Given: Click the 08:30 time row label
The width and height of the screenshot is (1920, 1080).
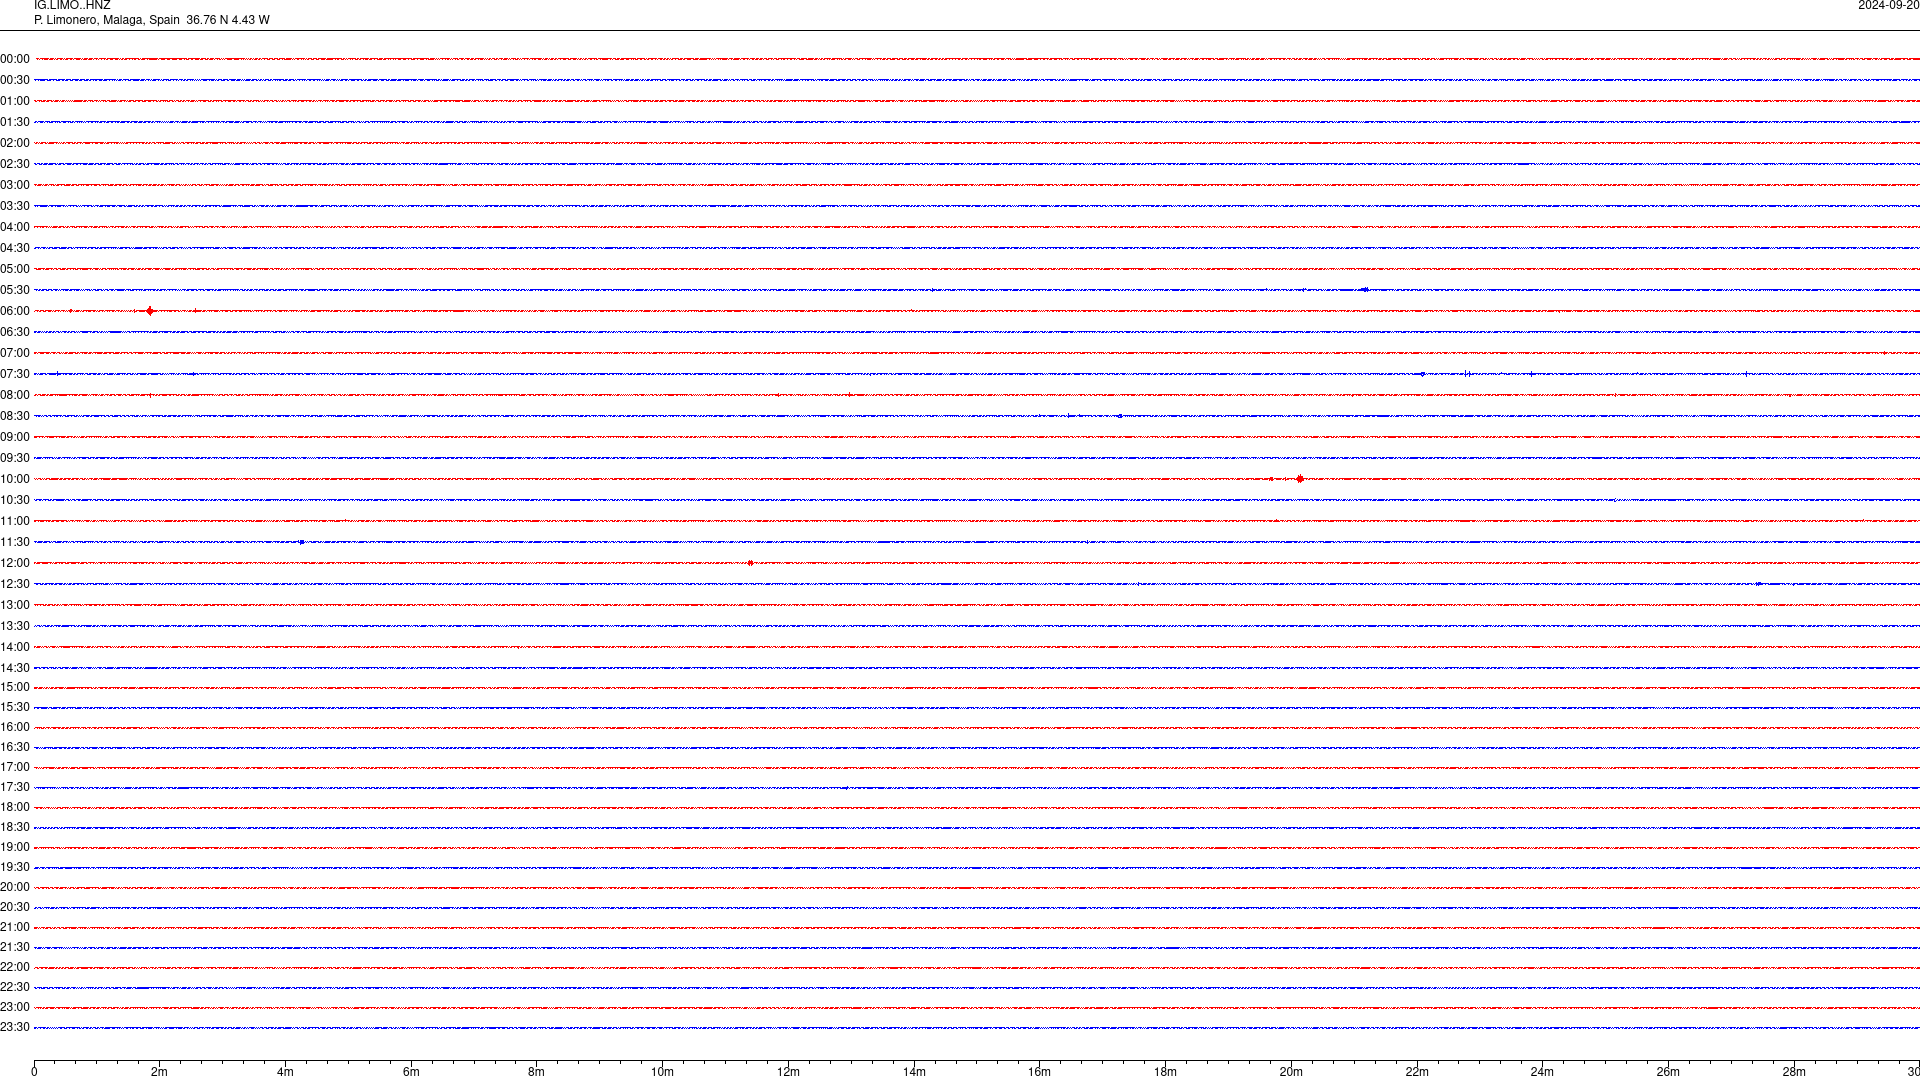Looking at the screenshot, I should pyautogui.click(x=15, y=416).
